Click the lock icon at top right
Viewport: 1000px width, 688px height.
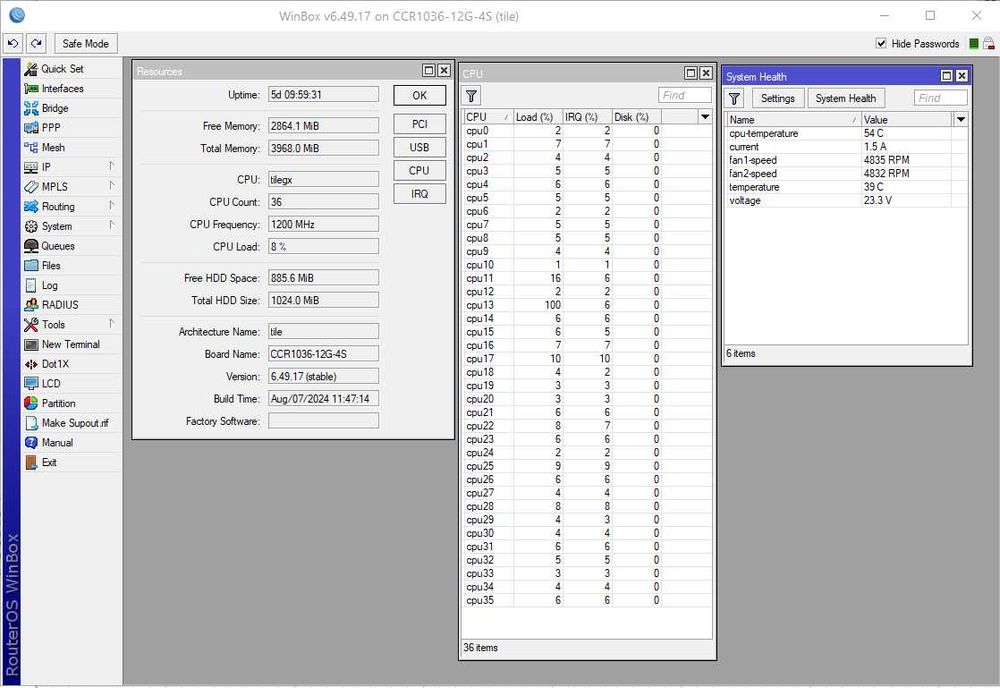click(989, 43)
